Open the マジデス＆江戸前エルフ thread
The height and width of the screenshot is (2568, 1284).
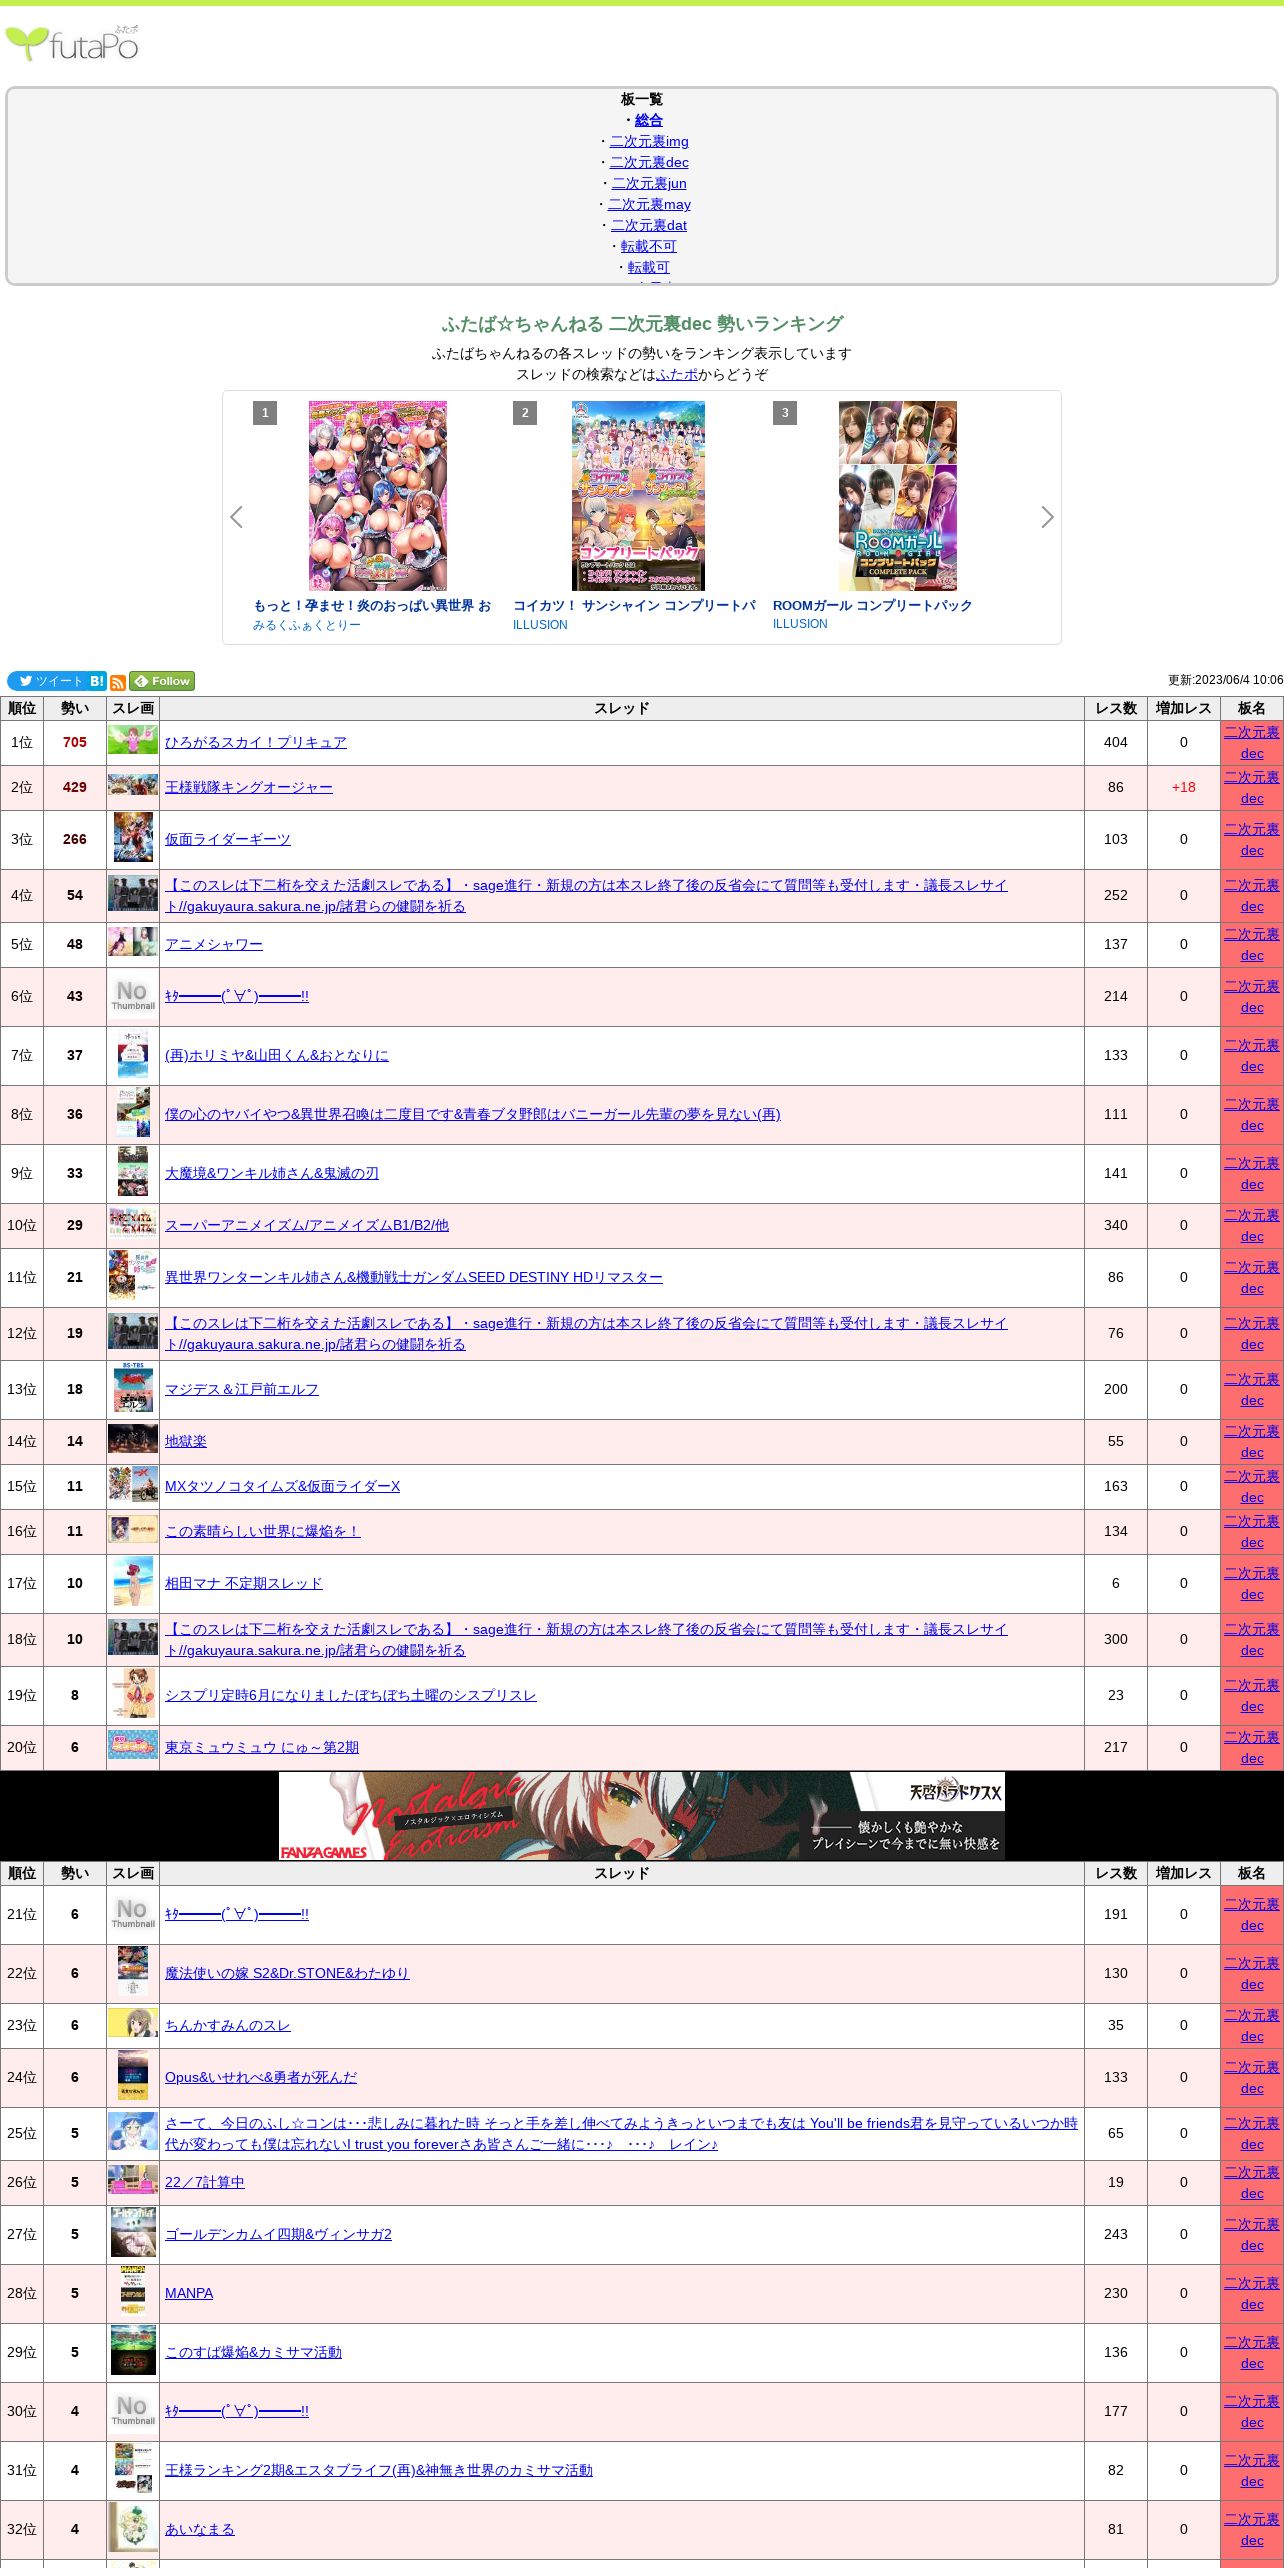[242, 1389]
